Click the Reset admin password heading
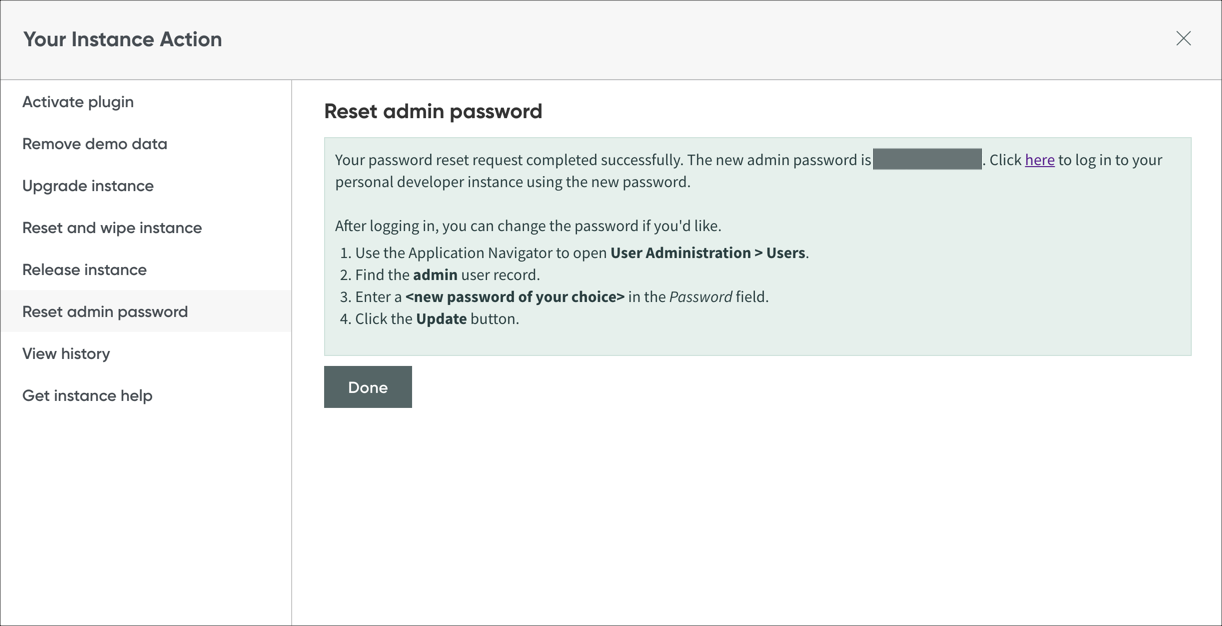 coord(433,111)
